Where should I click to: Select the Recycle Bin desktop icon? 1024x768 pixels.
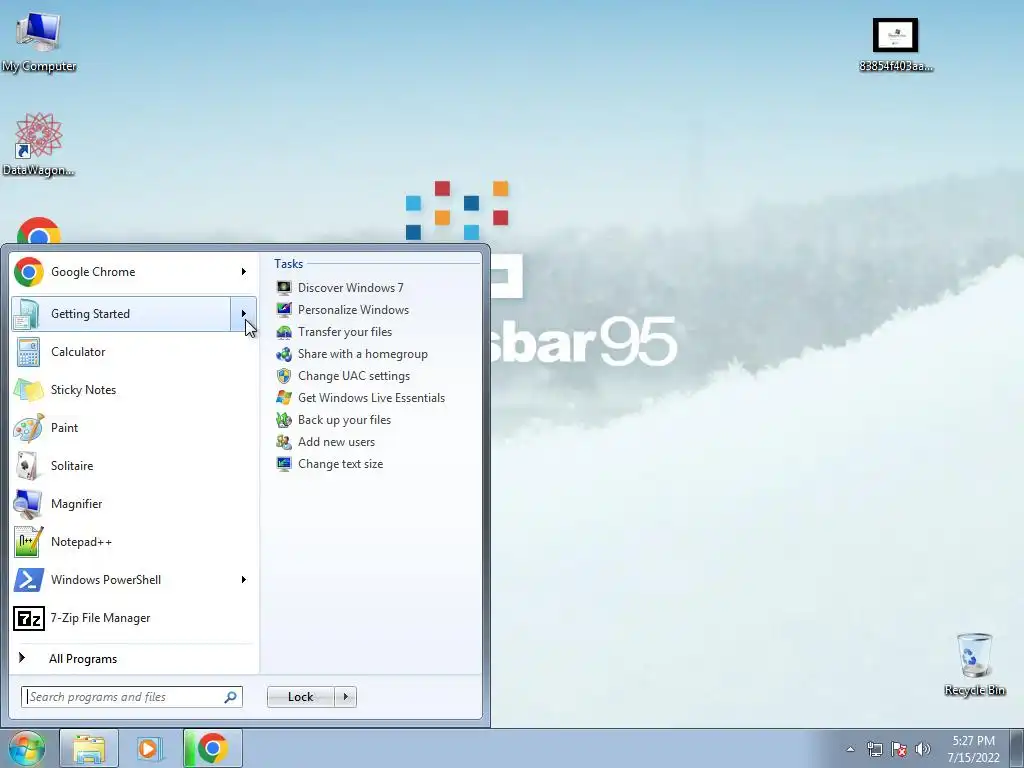974,664
